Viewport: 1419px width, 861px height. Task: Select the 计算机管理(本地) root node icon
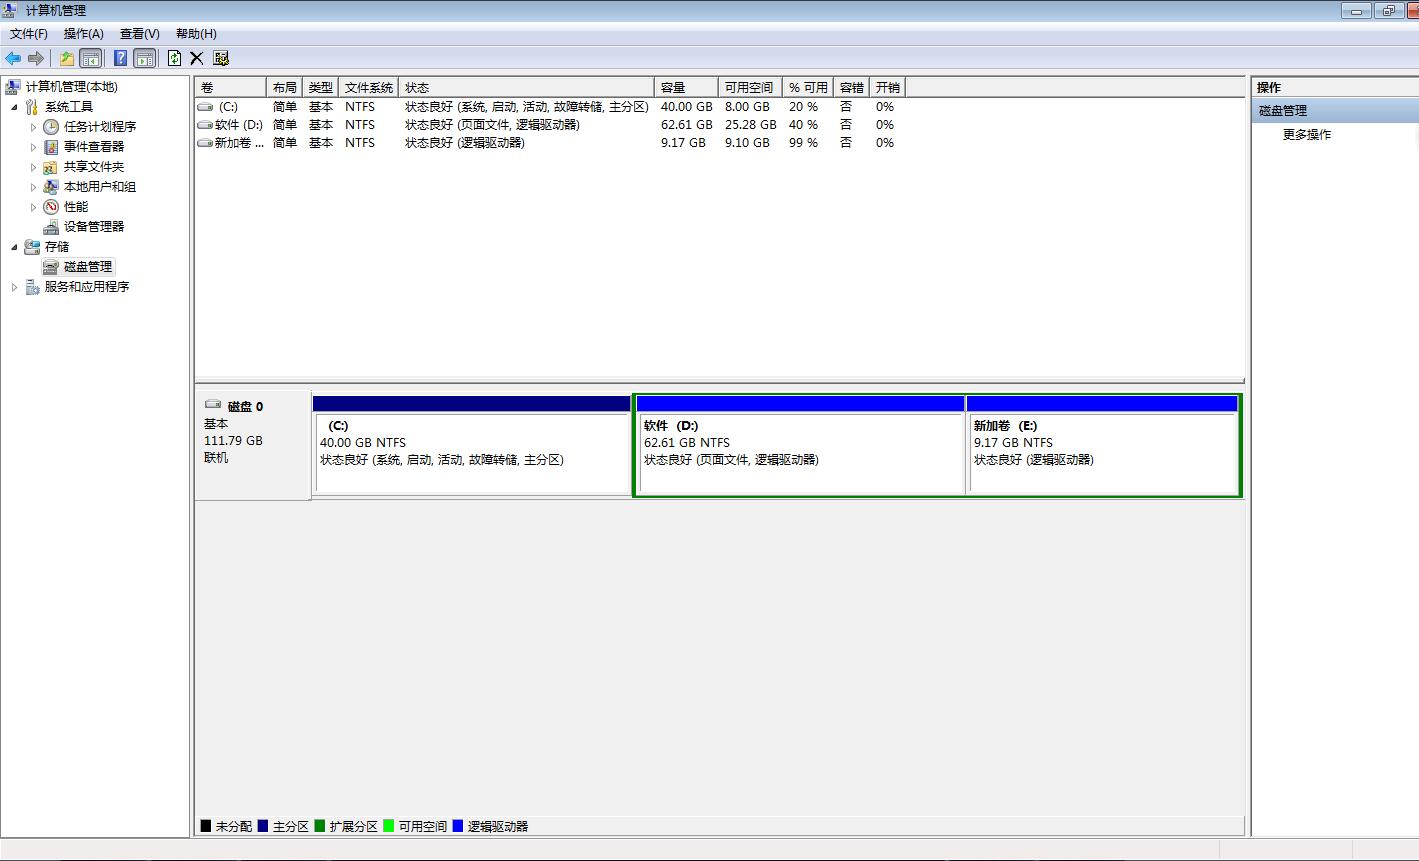[14, 87]
